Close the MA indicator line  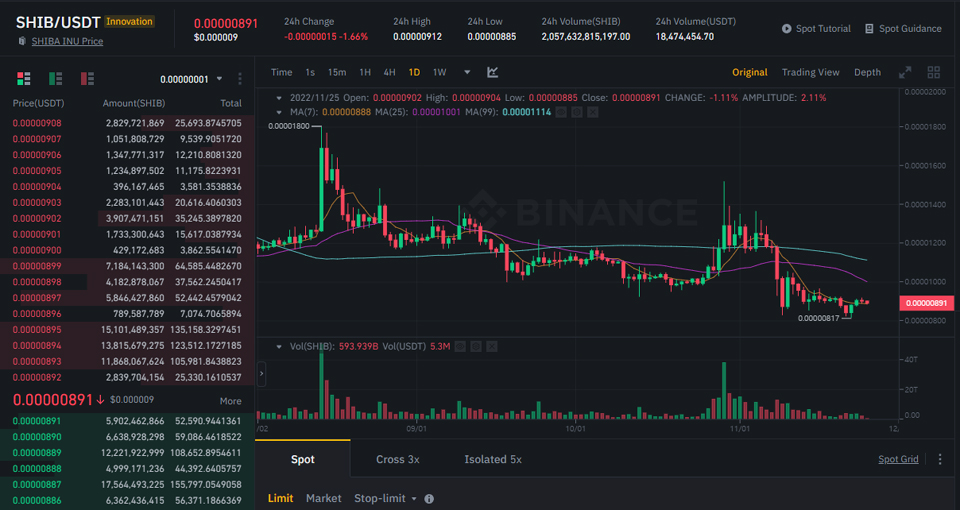point(594,112)
